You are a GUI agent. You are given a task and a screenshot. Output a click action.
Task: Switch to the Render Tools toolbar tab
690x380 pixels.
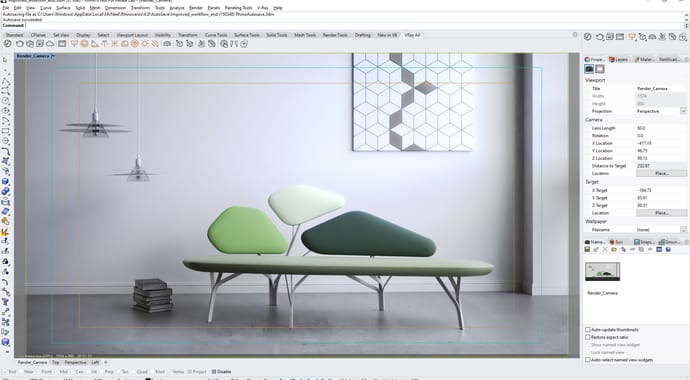[x=335, y=35]
